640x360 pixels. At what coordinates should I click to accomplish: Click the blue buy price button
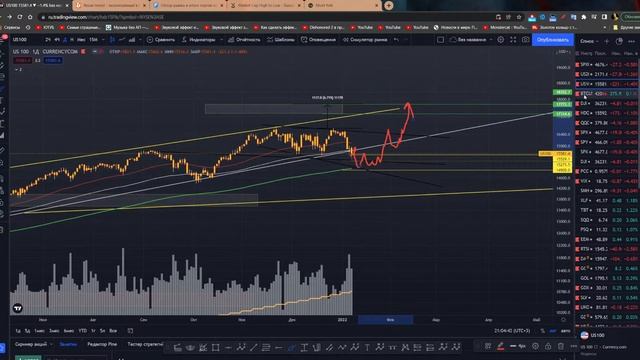tap(53, 60)
